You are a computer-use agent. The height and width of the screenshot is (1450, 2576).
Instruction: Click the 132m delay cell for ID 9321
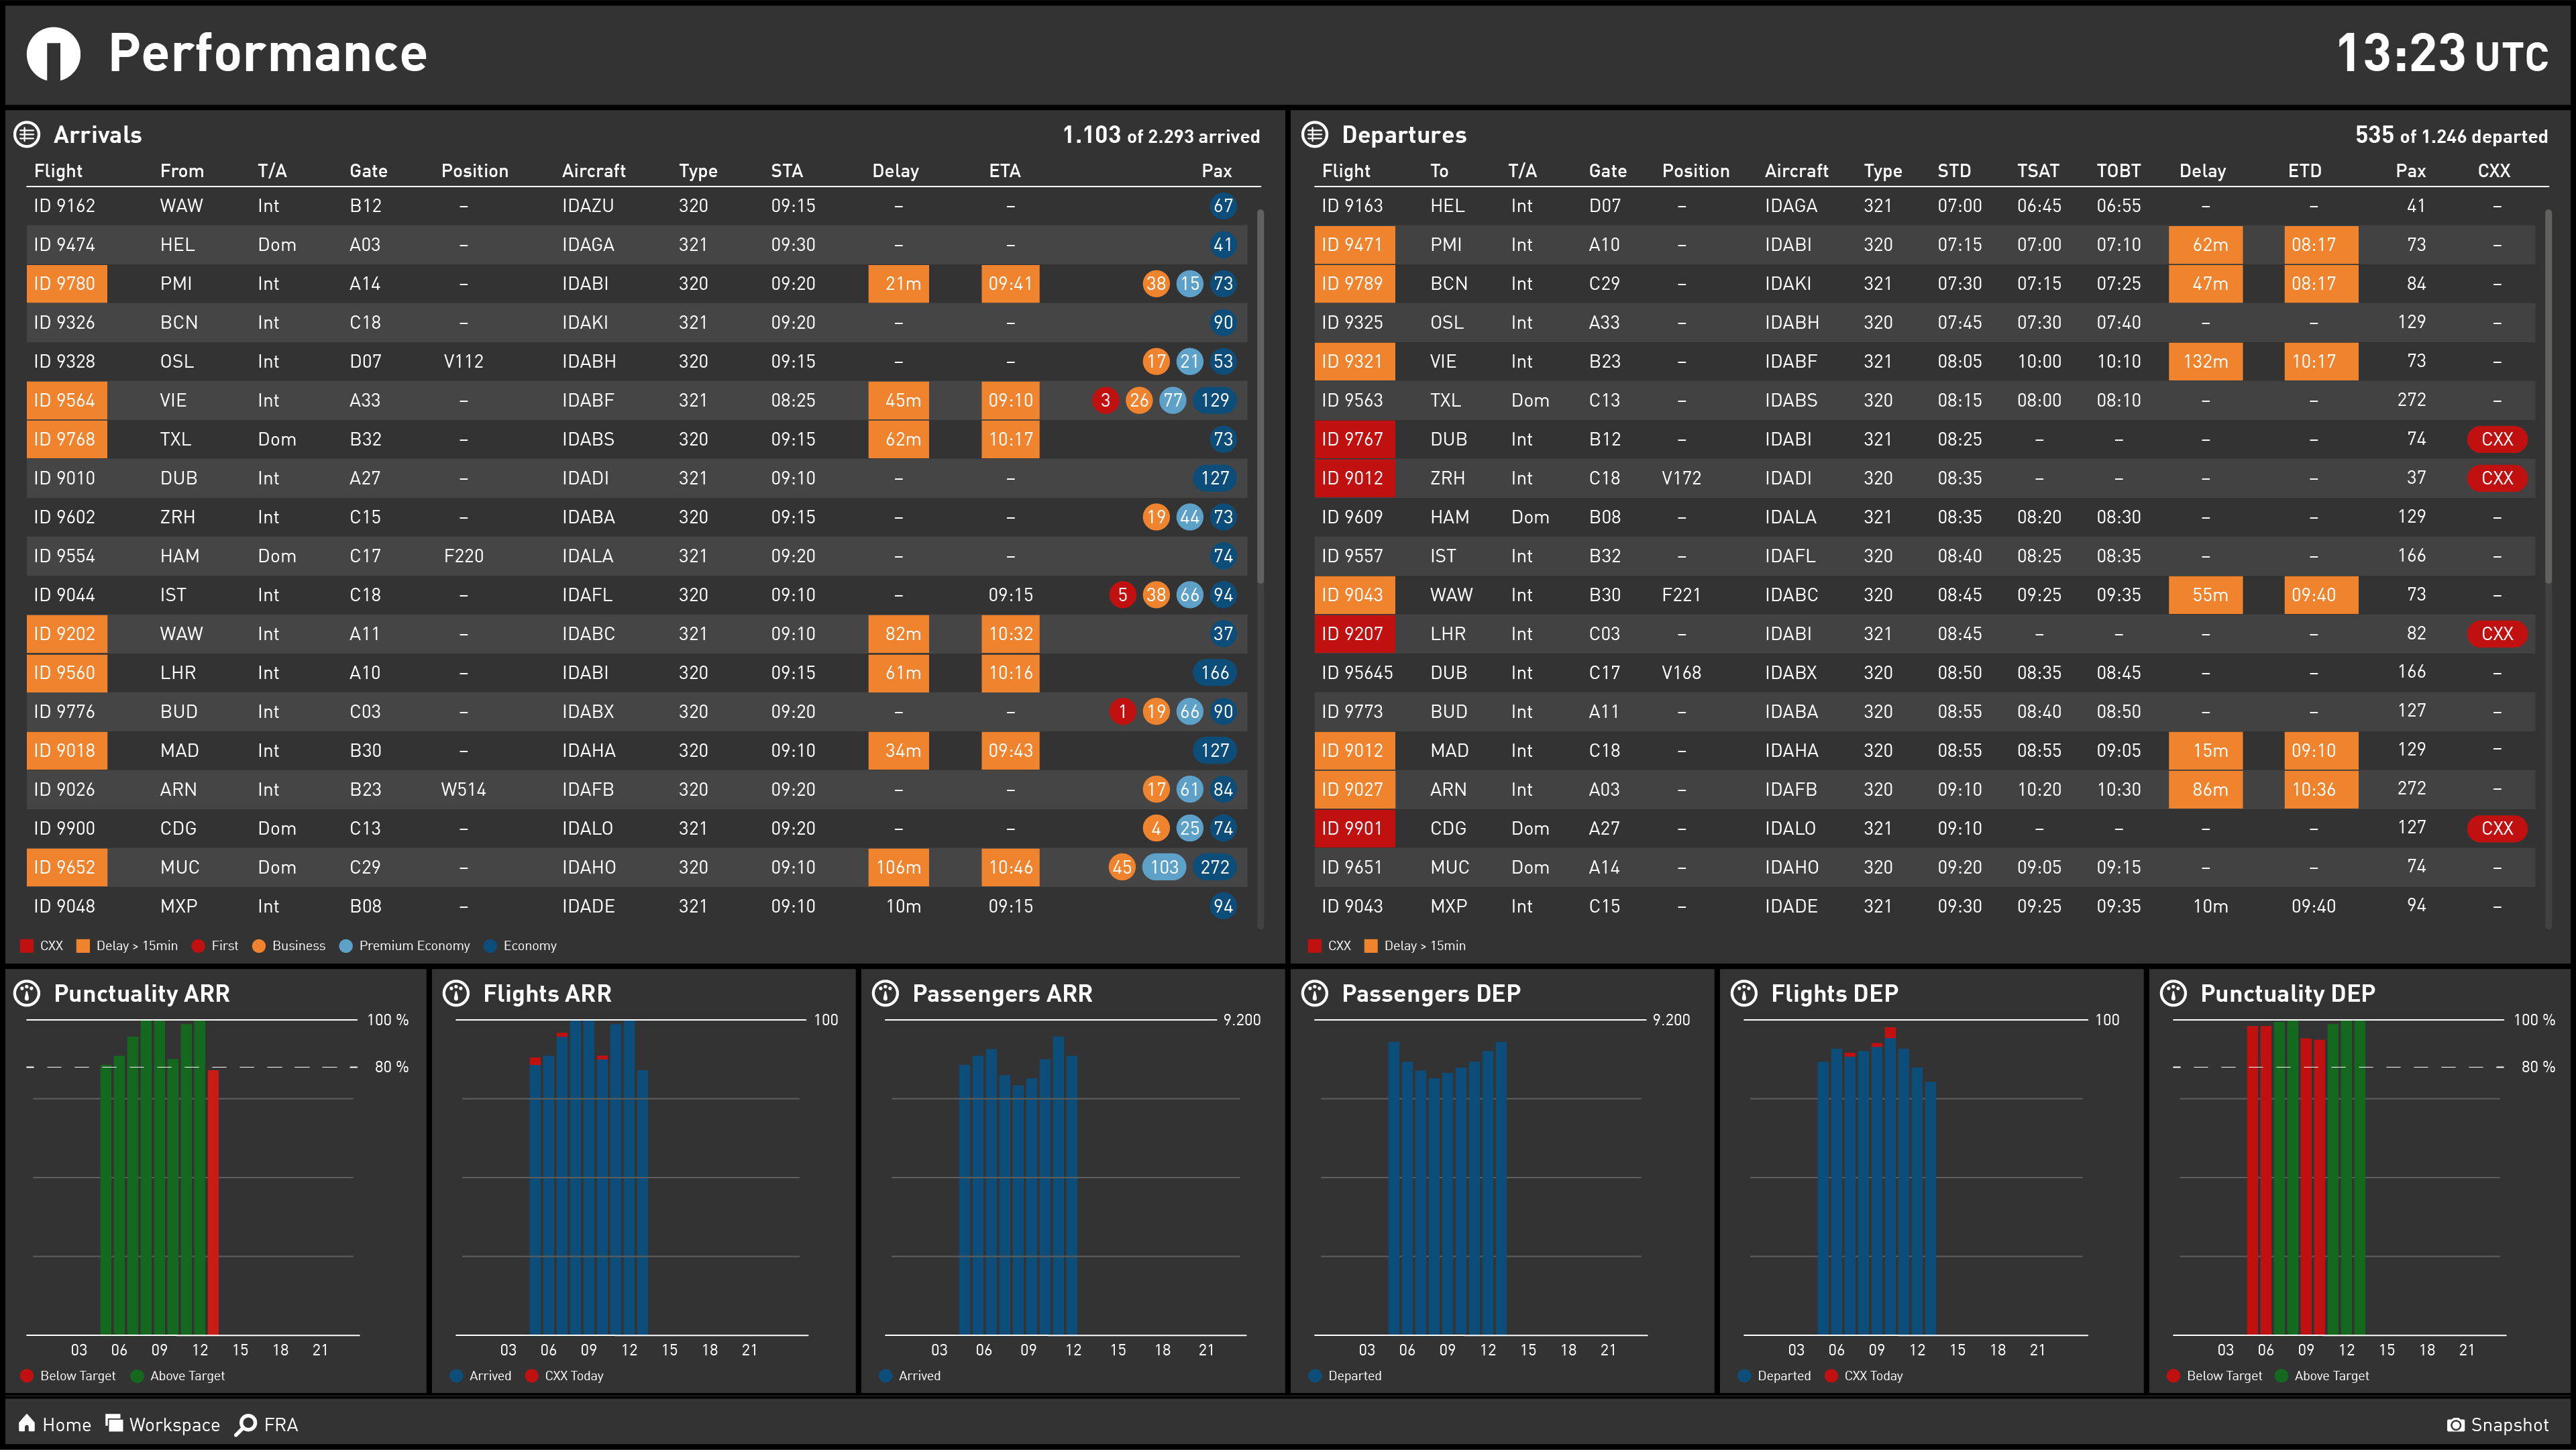coord(2205,361)
